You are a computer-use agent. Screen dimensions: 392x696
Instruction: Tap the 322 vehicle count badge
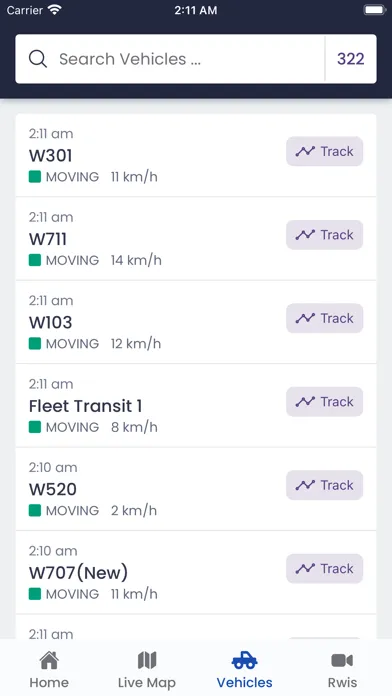(351, 59)
